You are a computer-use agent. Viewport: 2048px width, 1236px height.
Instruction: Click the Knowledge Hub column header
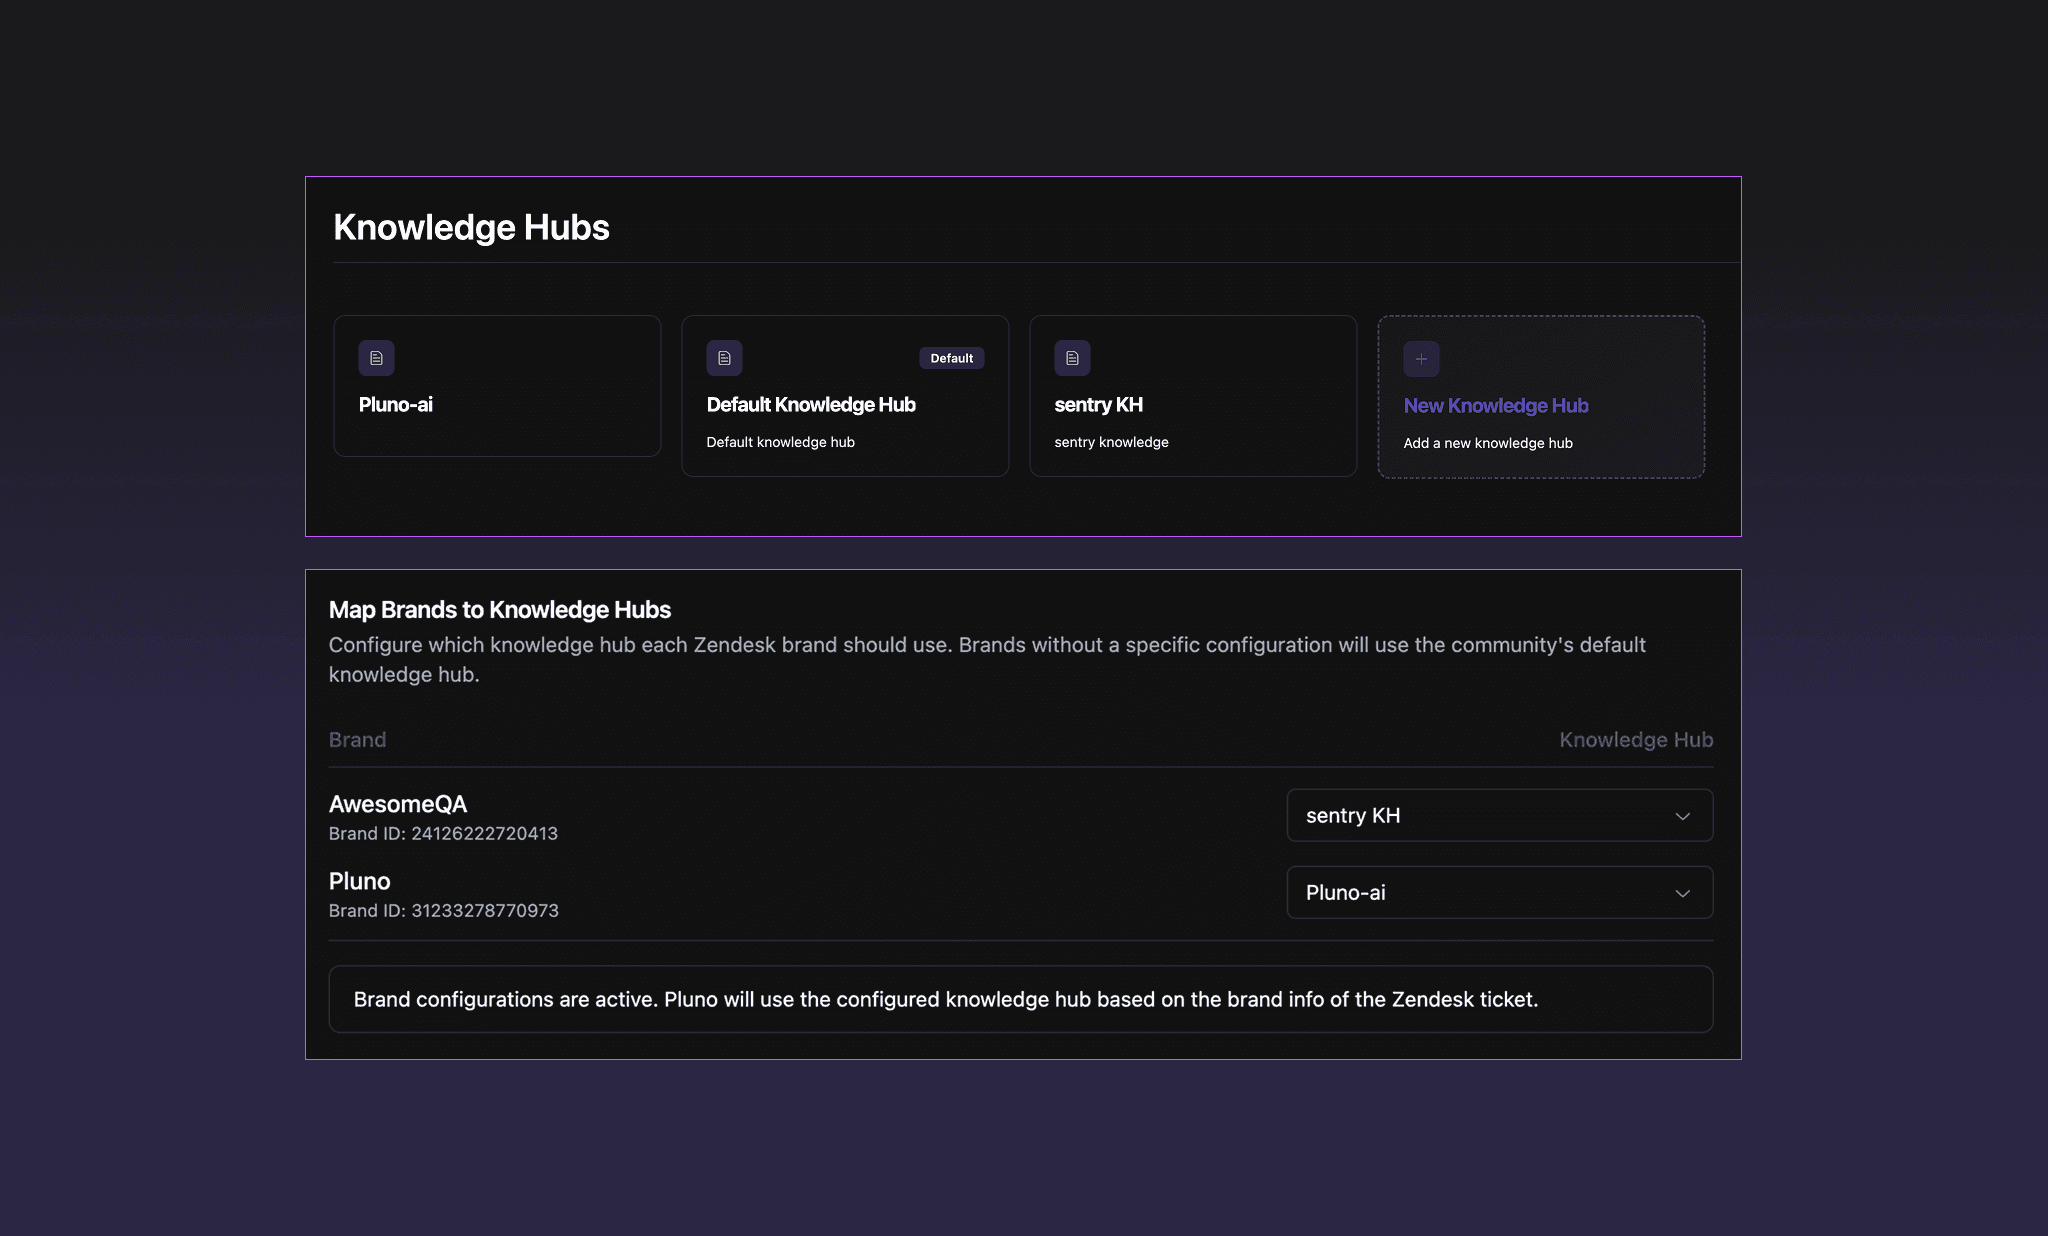pos(1635,739)
